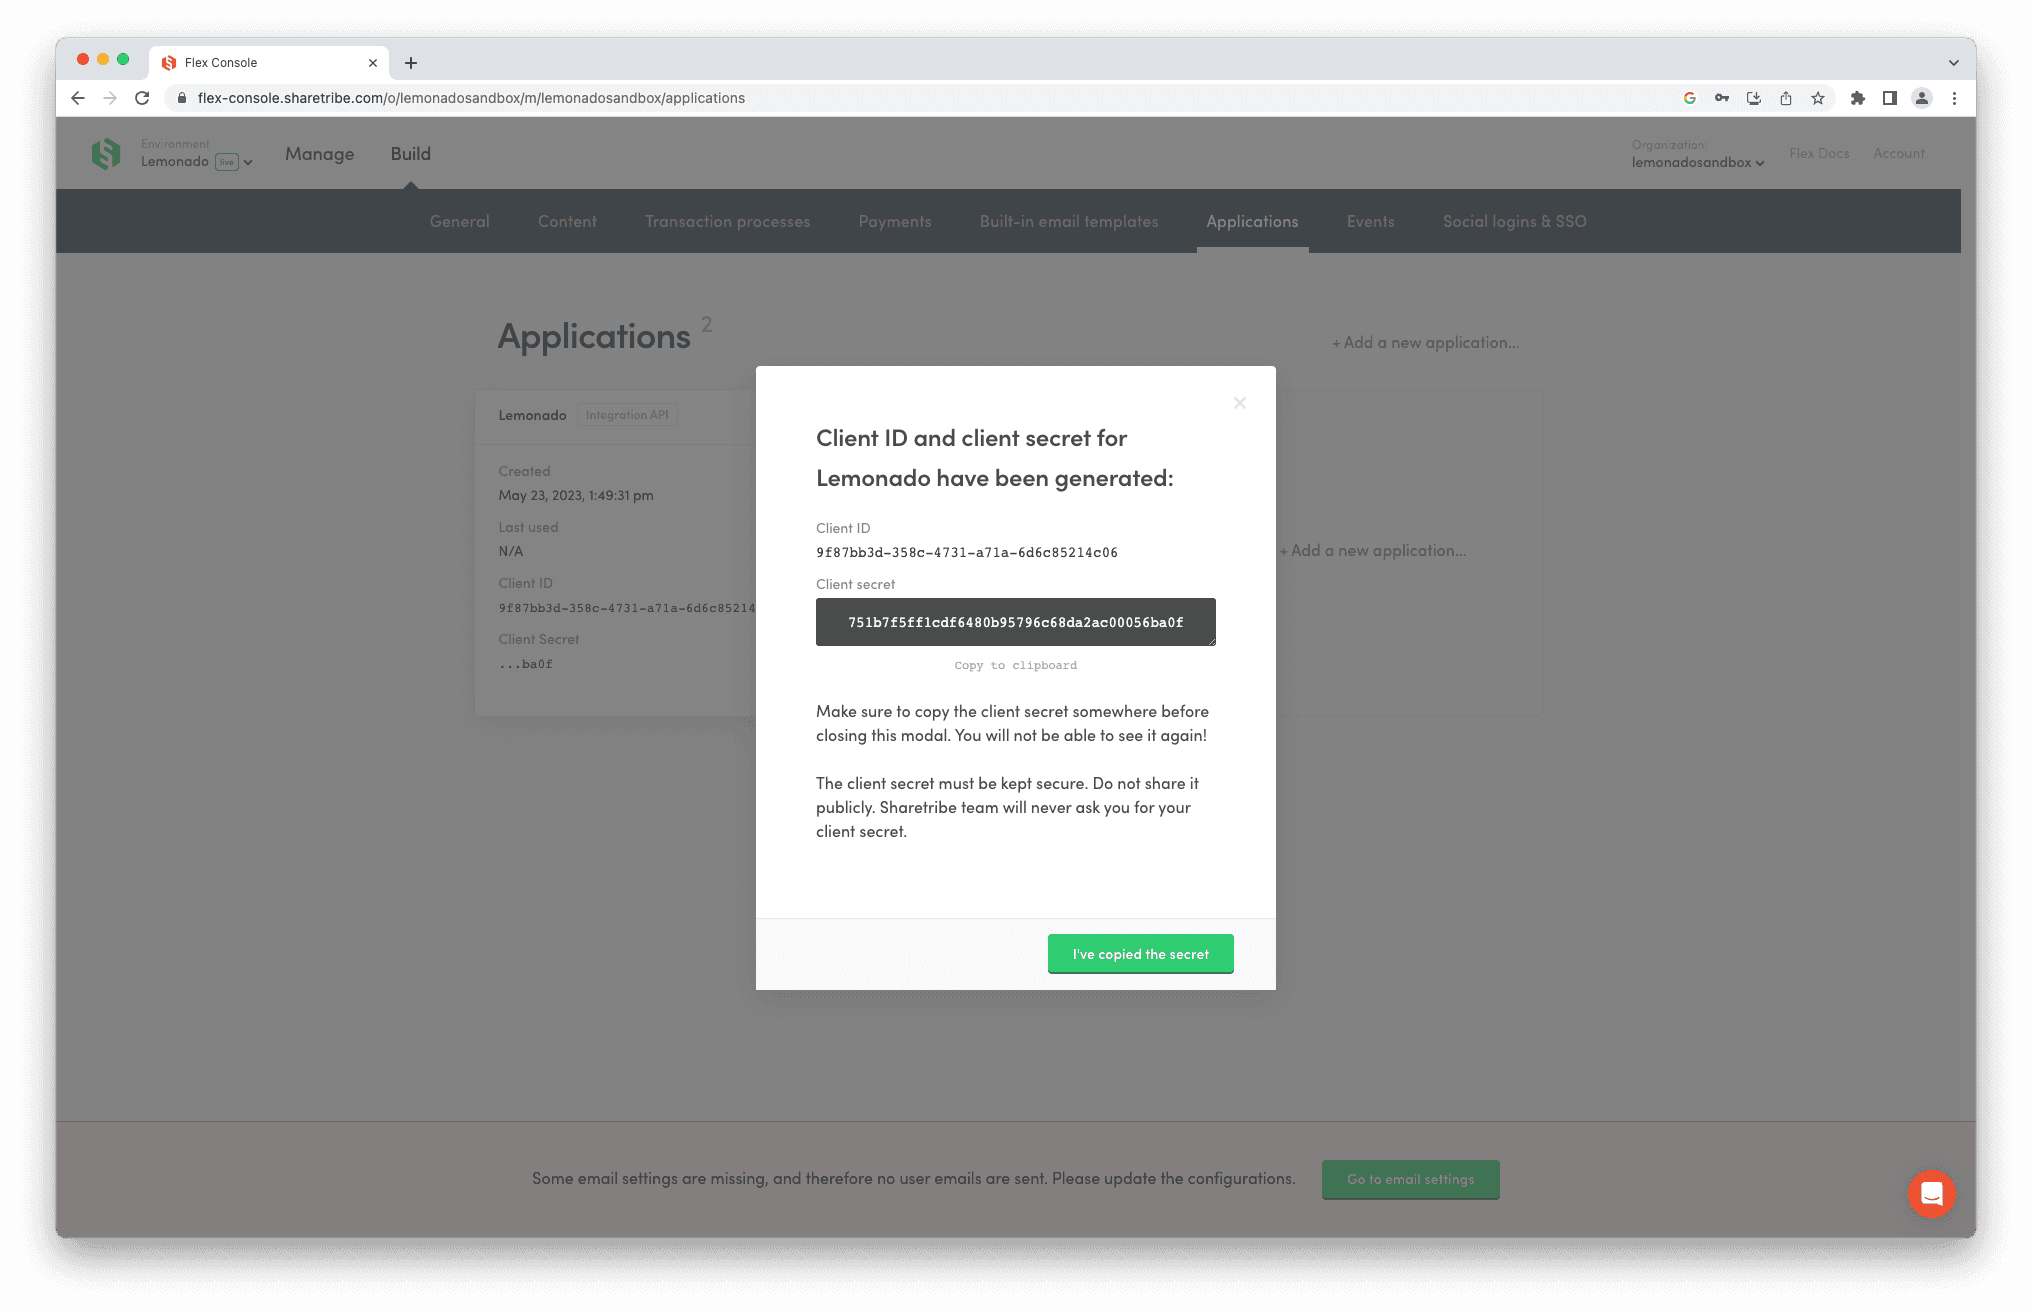The image size is (2032, 1312).
Task: Click the Manage menu item
Action: (x=318, y=153)
